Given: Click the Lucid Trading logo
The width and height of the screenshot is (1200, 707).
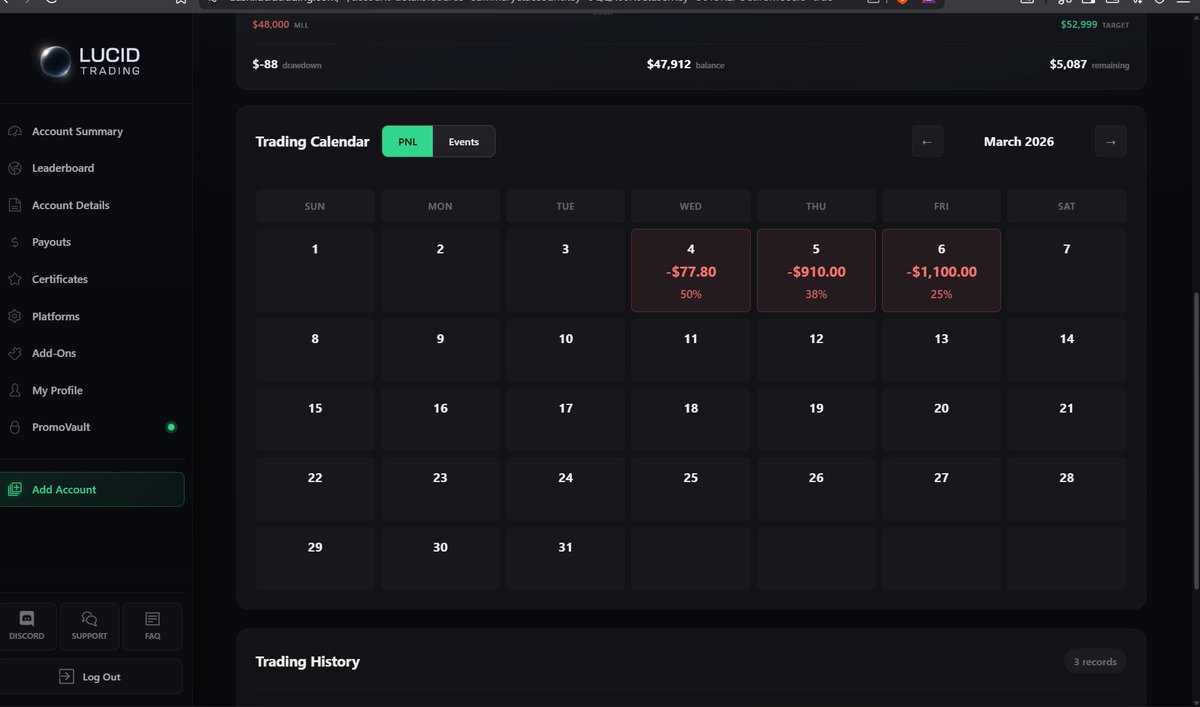Looking at the screenshot, I should [90, 61].
